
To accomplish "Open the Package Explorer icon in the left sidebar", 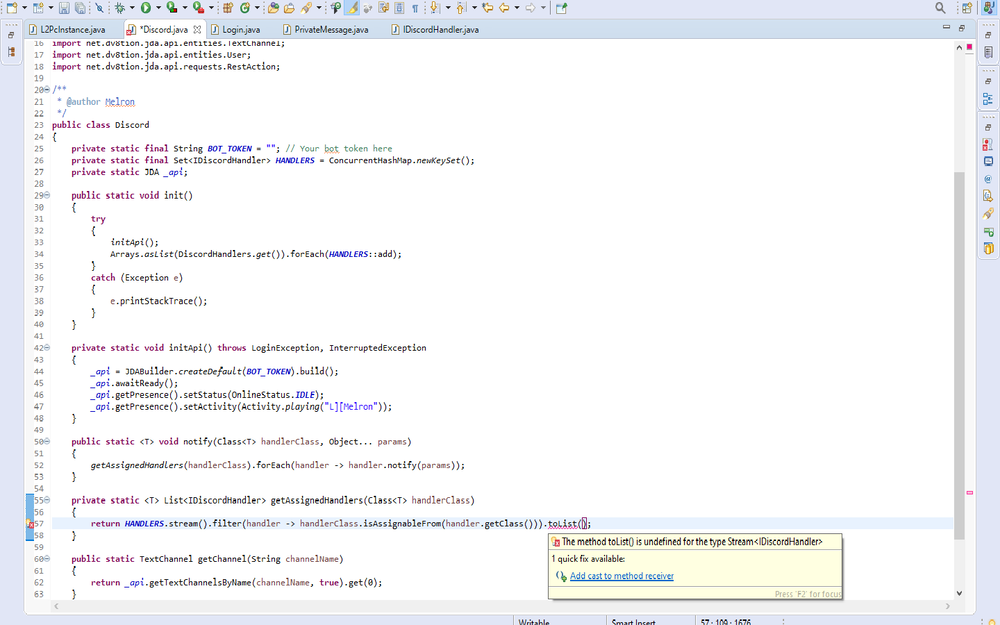I will pyautogui.click(x=10, y=54).
